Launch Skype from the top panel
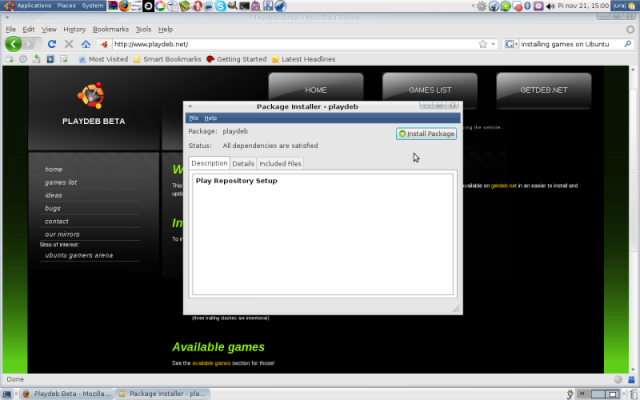This screenshot has width=640, height=400. [x=220, y=6]
